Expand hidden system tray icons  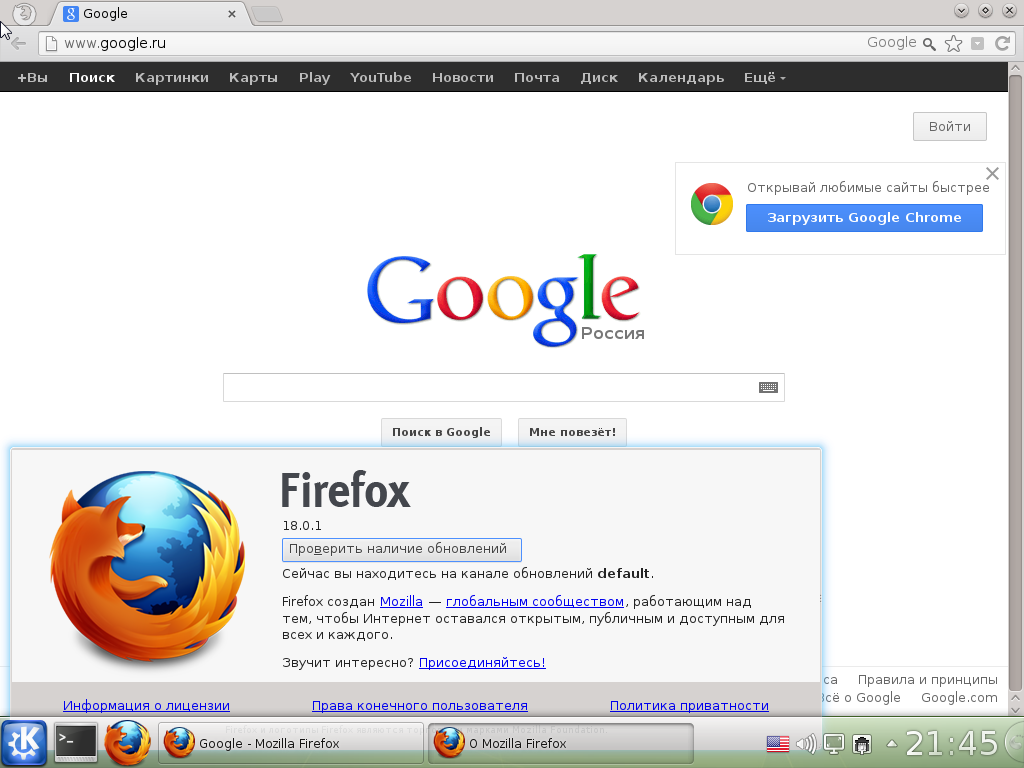(x=891, y=744)
